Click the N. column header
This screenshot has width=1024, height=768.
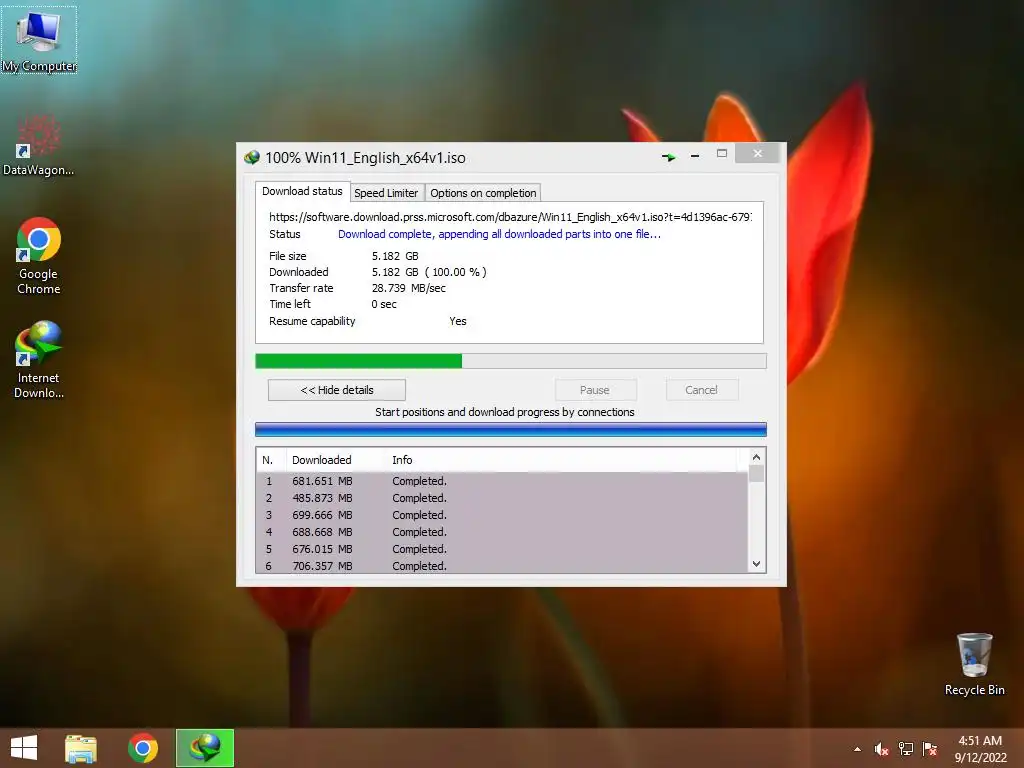click(272, 460)
